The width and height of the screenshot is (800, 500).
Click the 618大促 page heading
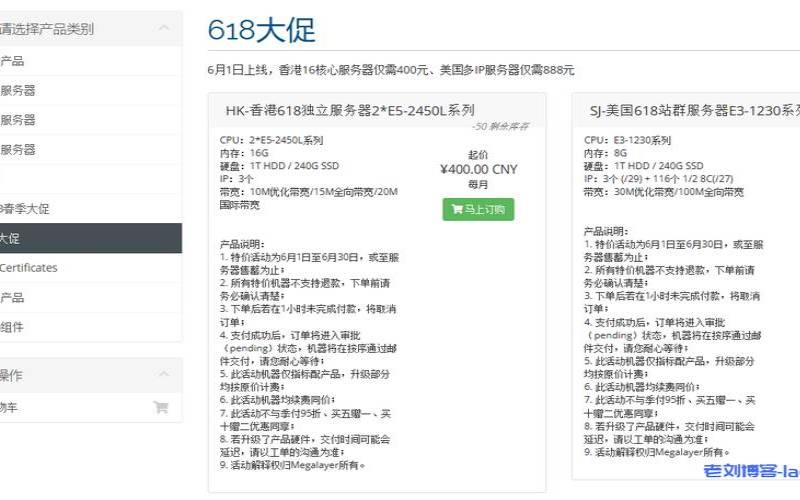[261, 31]
